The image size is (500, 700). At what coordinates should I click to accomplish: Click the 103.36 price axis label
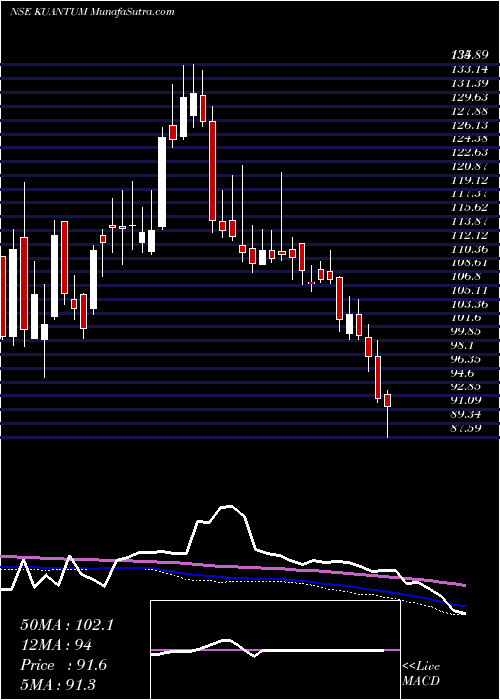pyautogui.click(x=469, y=304)
